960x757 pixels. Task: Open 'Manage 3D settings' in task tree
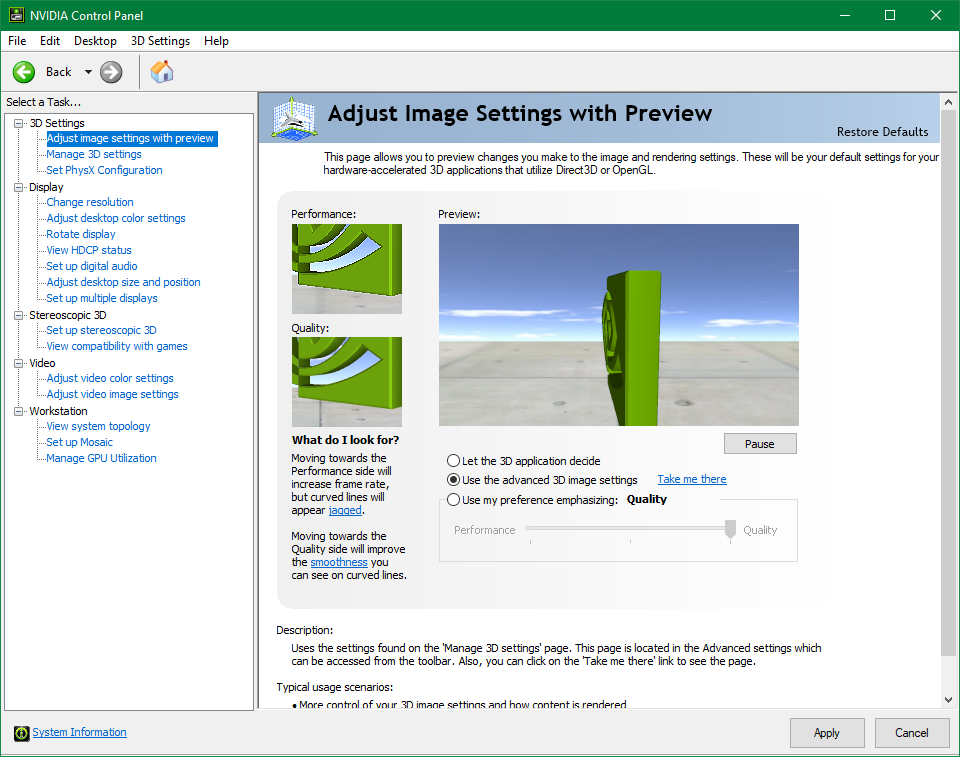[94, 154]
